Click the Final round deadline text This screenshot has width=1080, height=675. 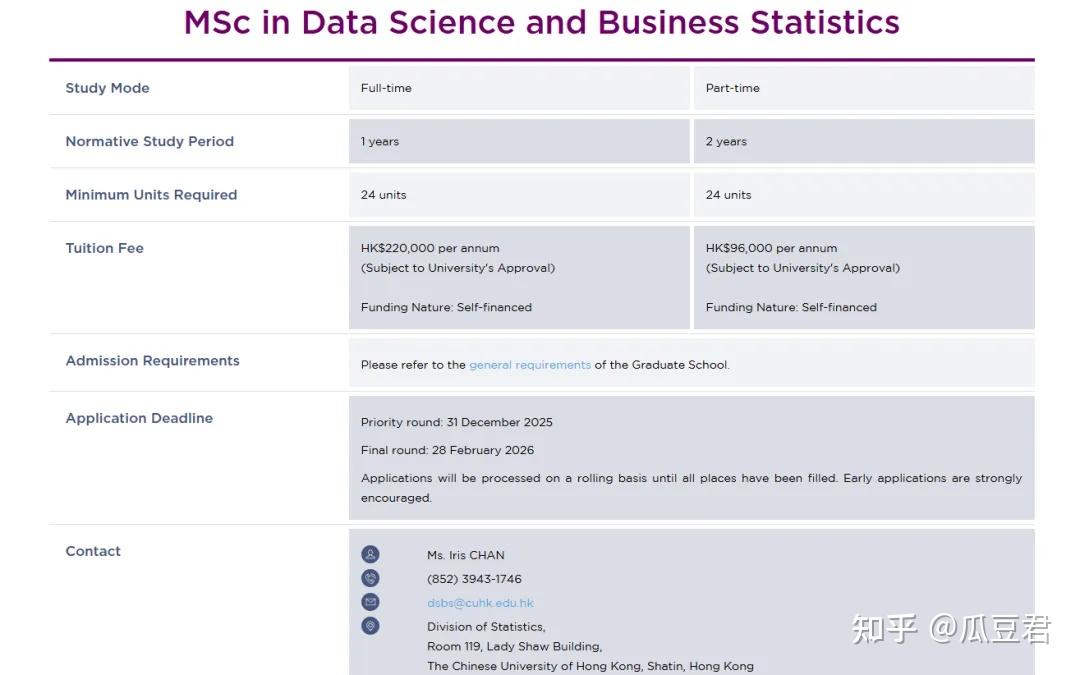click(x=448, y=450)
